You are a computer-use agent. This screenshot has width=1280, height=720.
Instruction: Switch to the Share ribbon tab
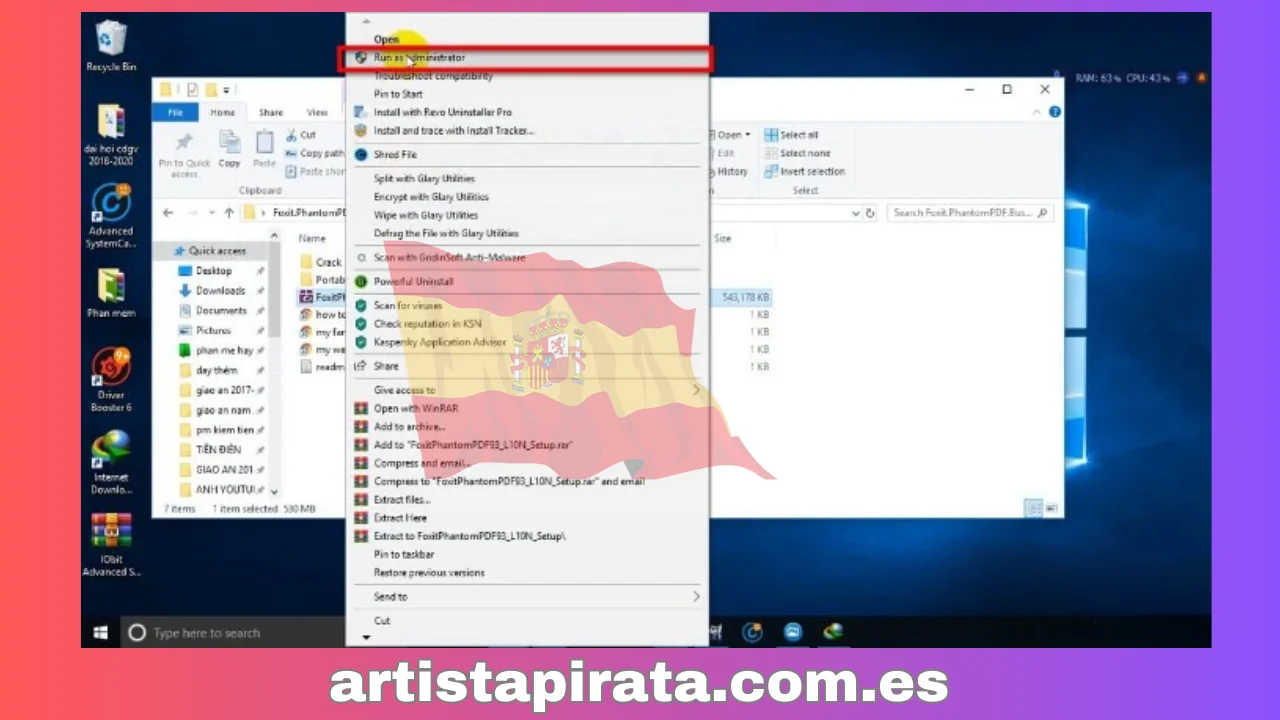[x=270, y=113]
